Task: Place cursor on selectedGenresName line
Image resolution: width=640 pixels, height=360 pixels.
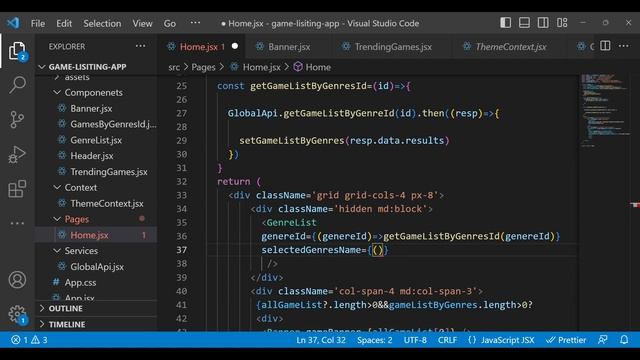Action: tap(325, 250)
